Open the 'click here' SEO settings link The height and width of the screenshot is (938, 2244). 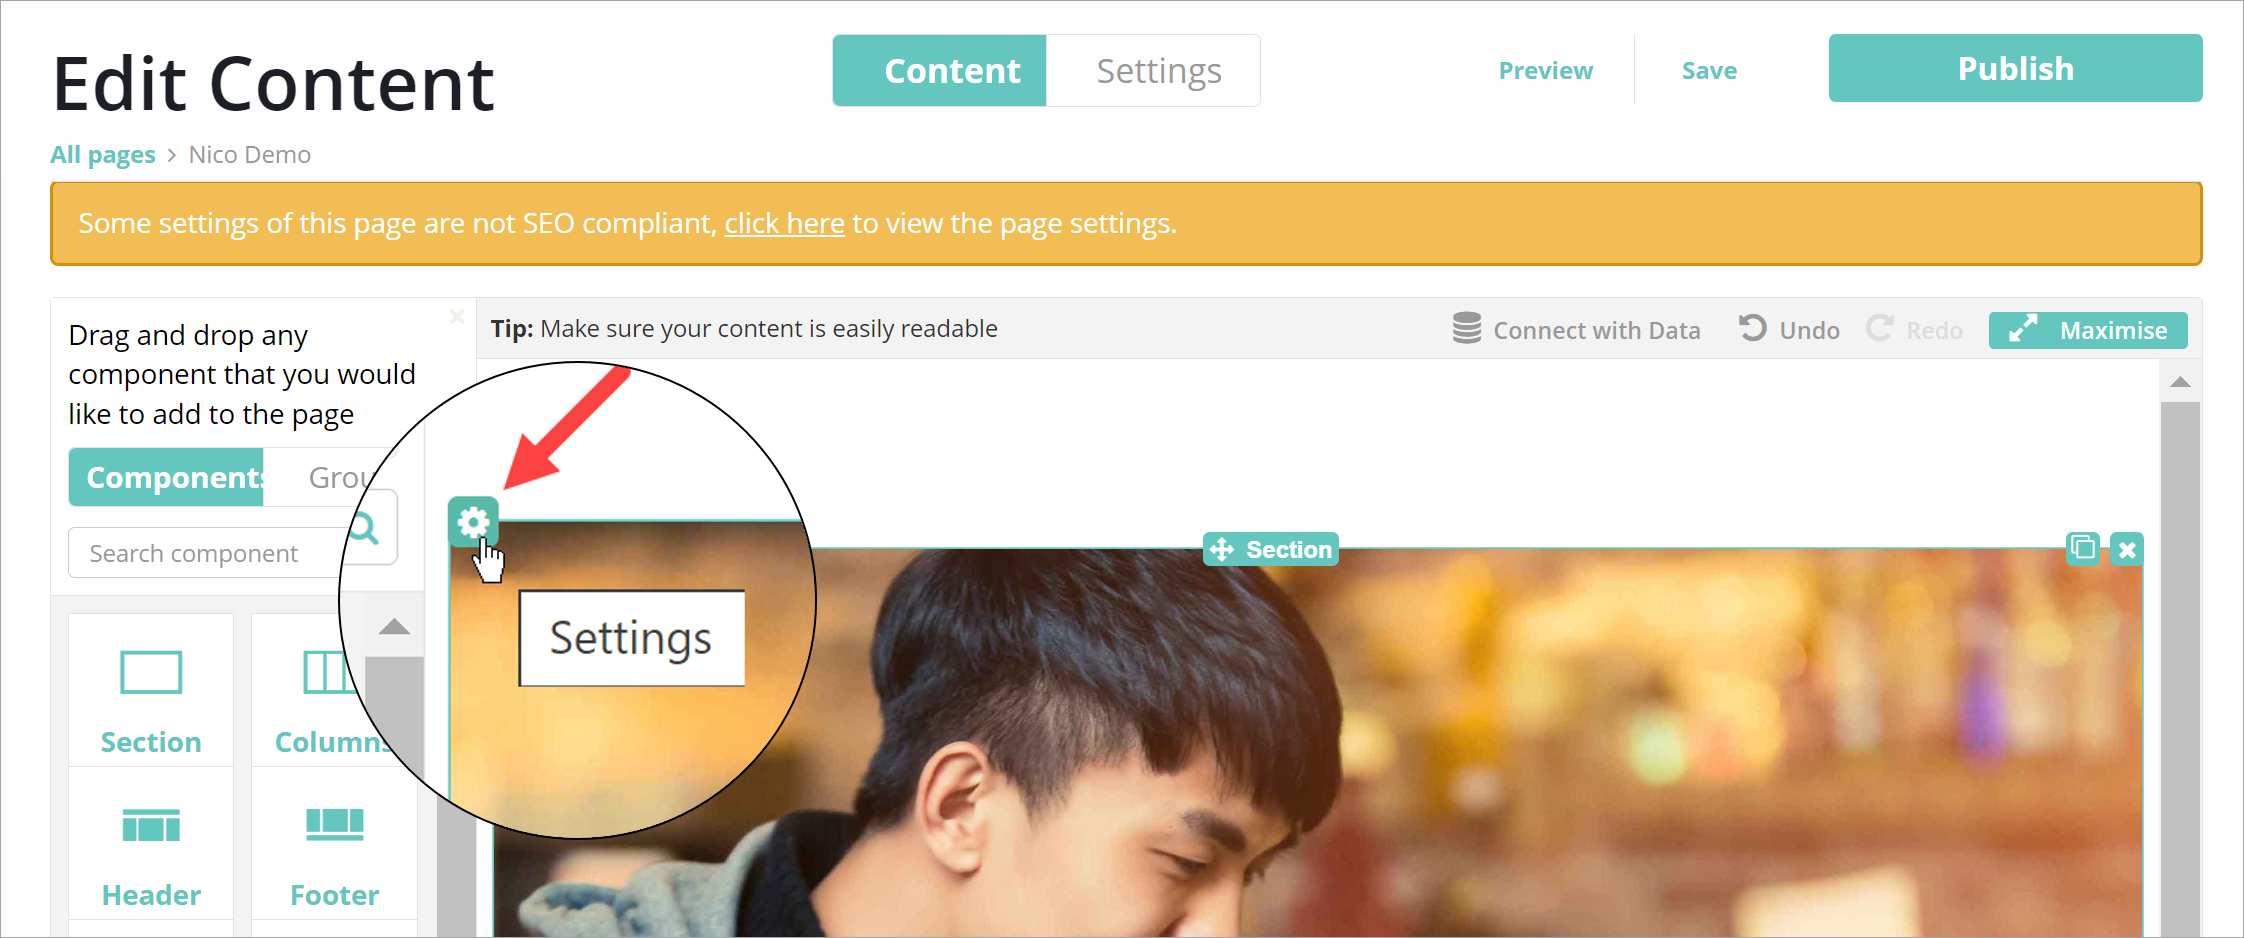pos(784,223)
